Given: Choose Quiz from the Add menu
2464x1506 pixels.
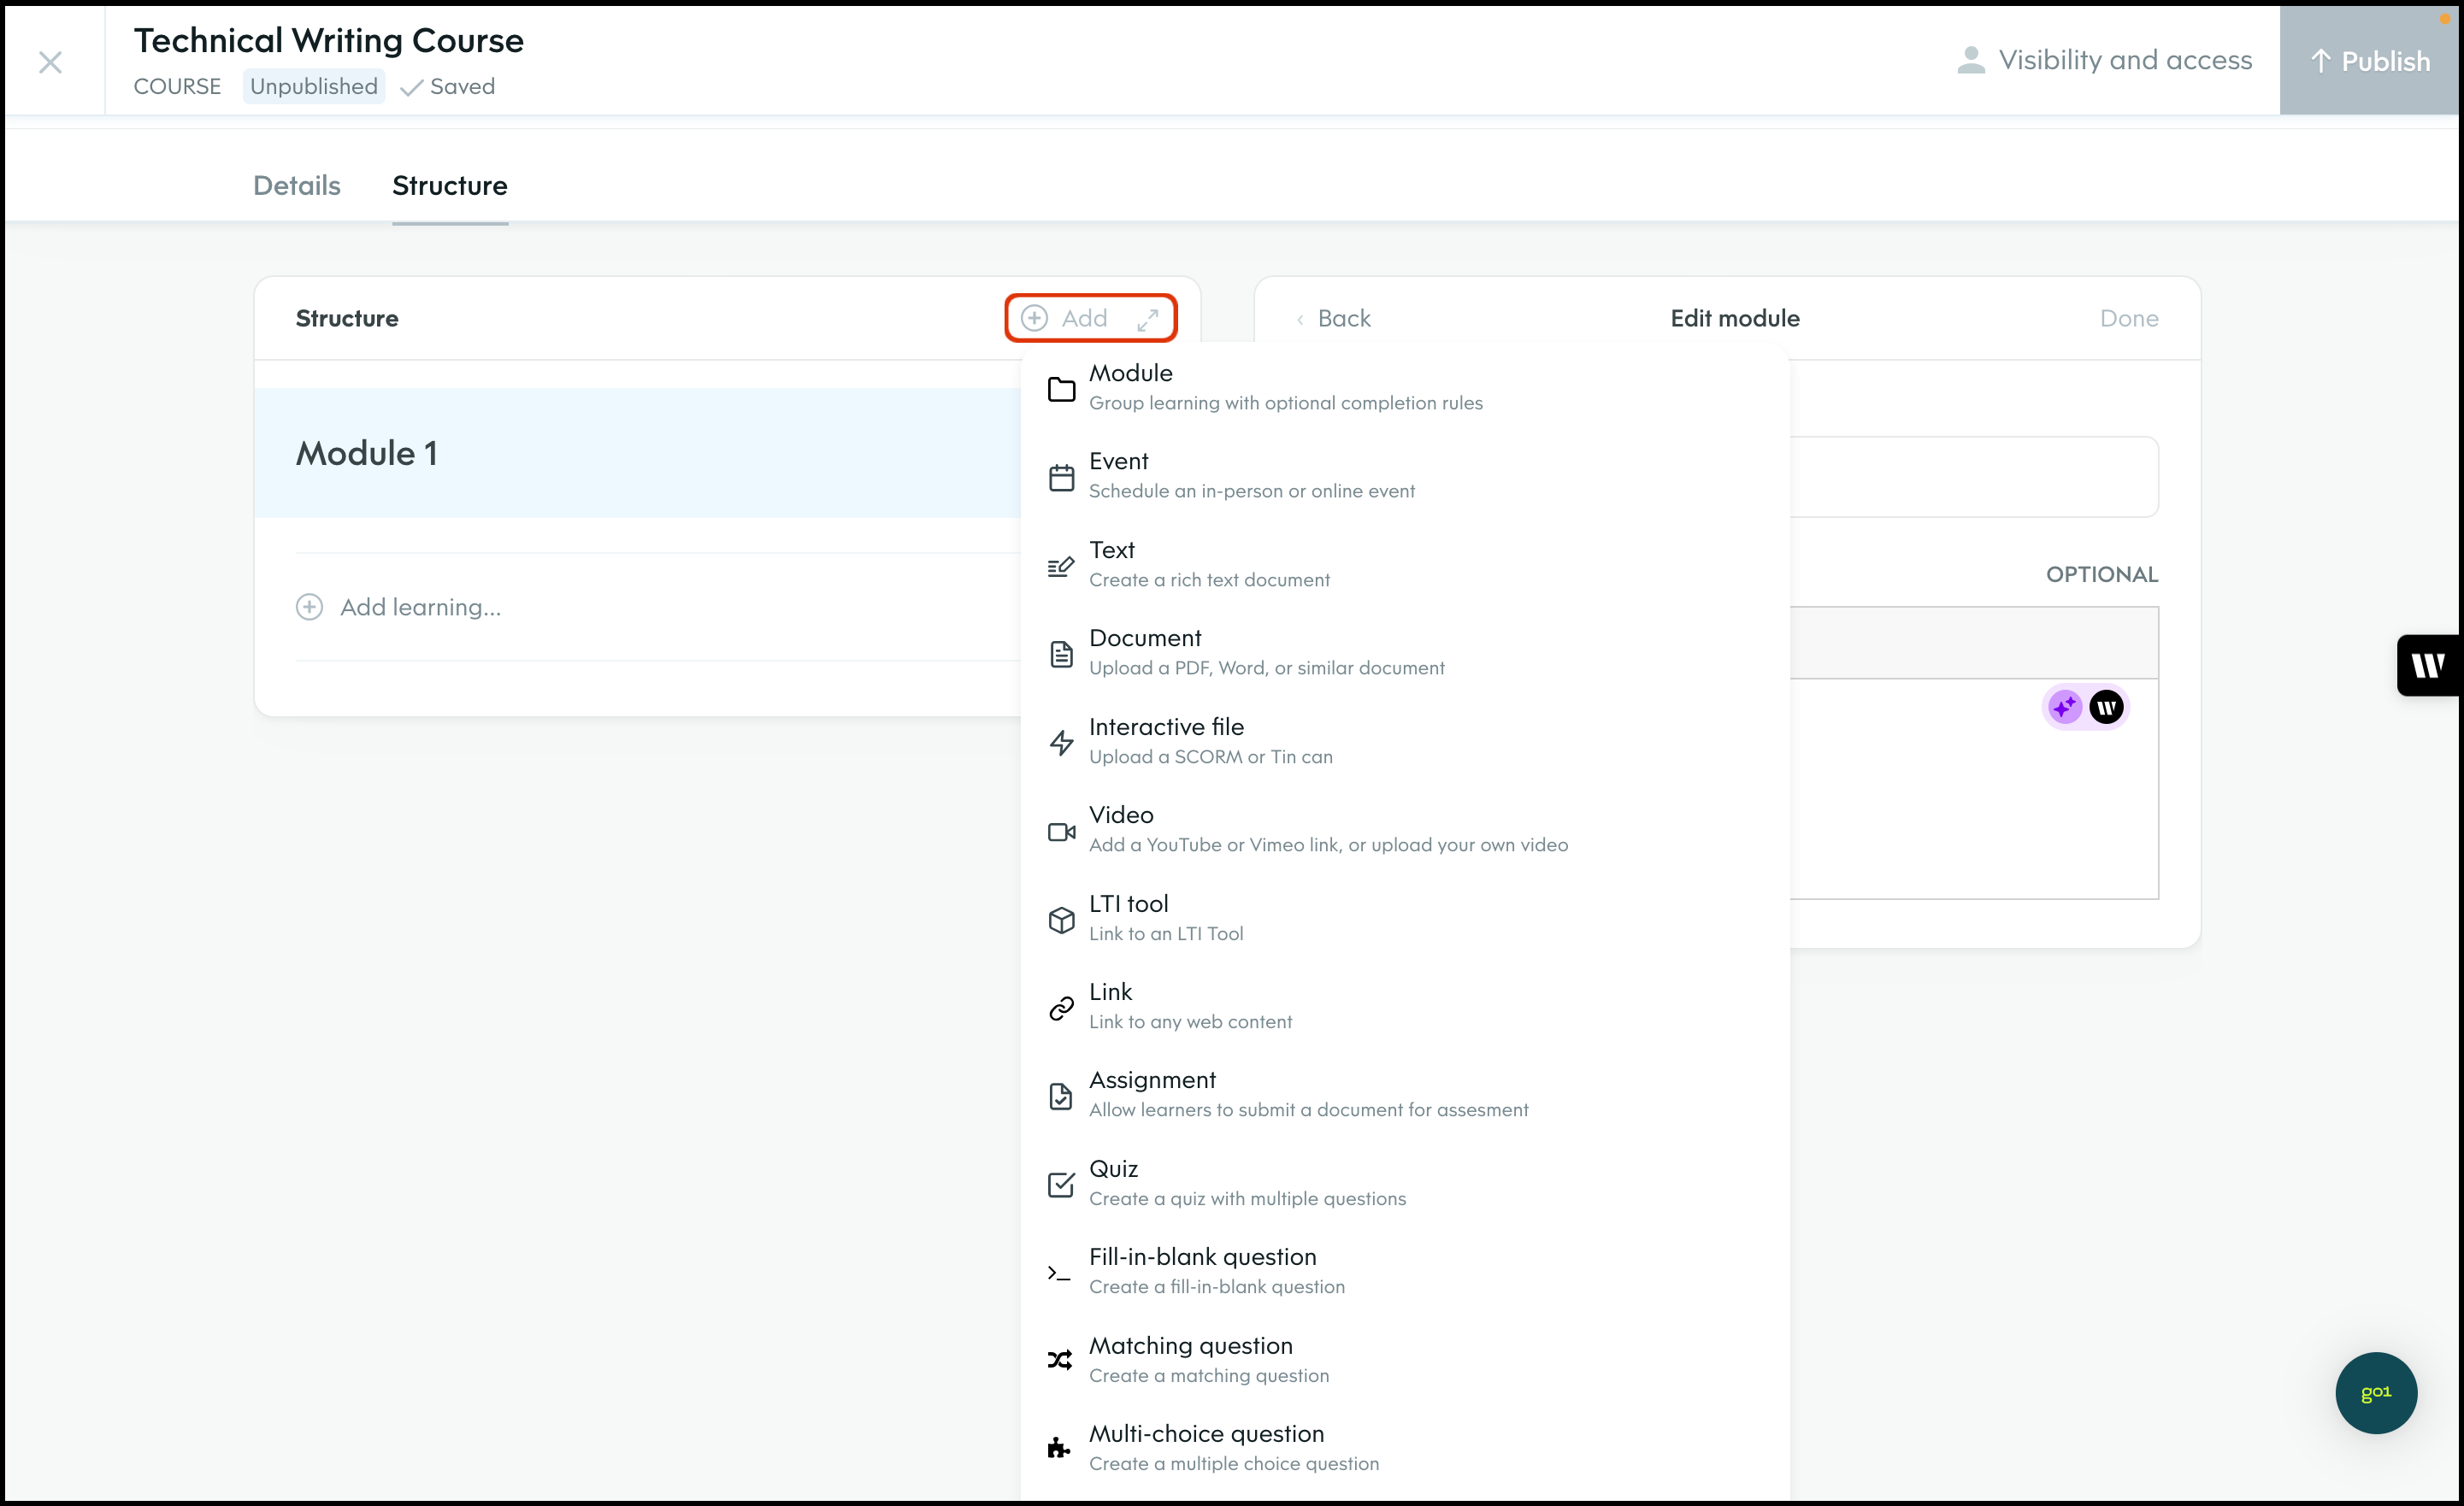Looking at the screenshot, I should (x=1113, y=1182).
